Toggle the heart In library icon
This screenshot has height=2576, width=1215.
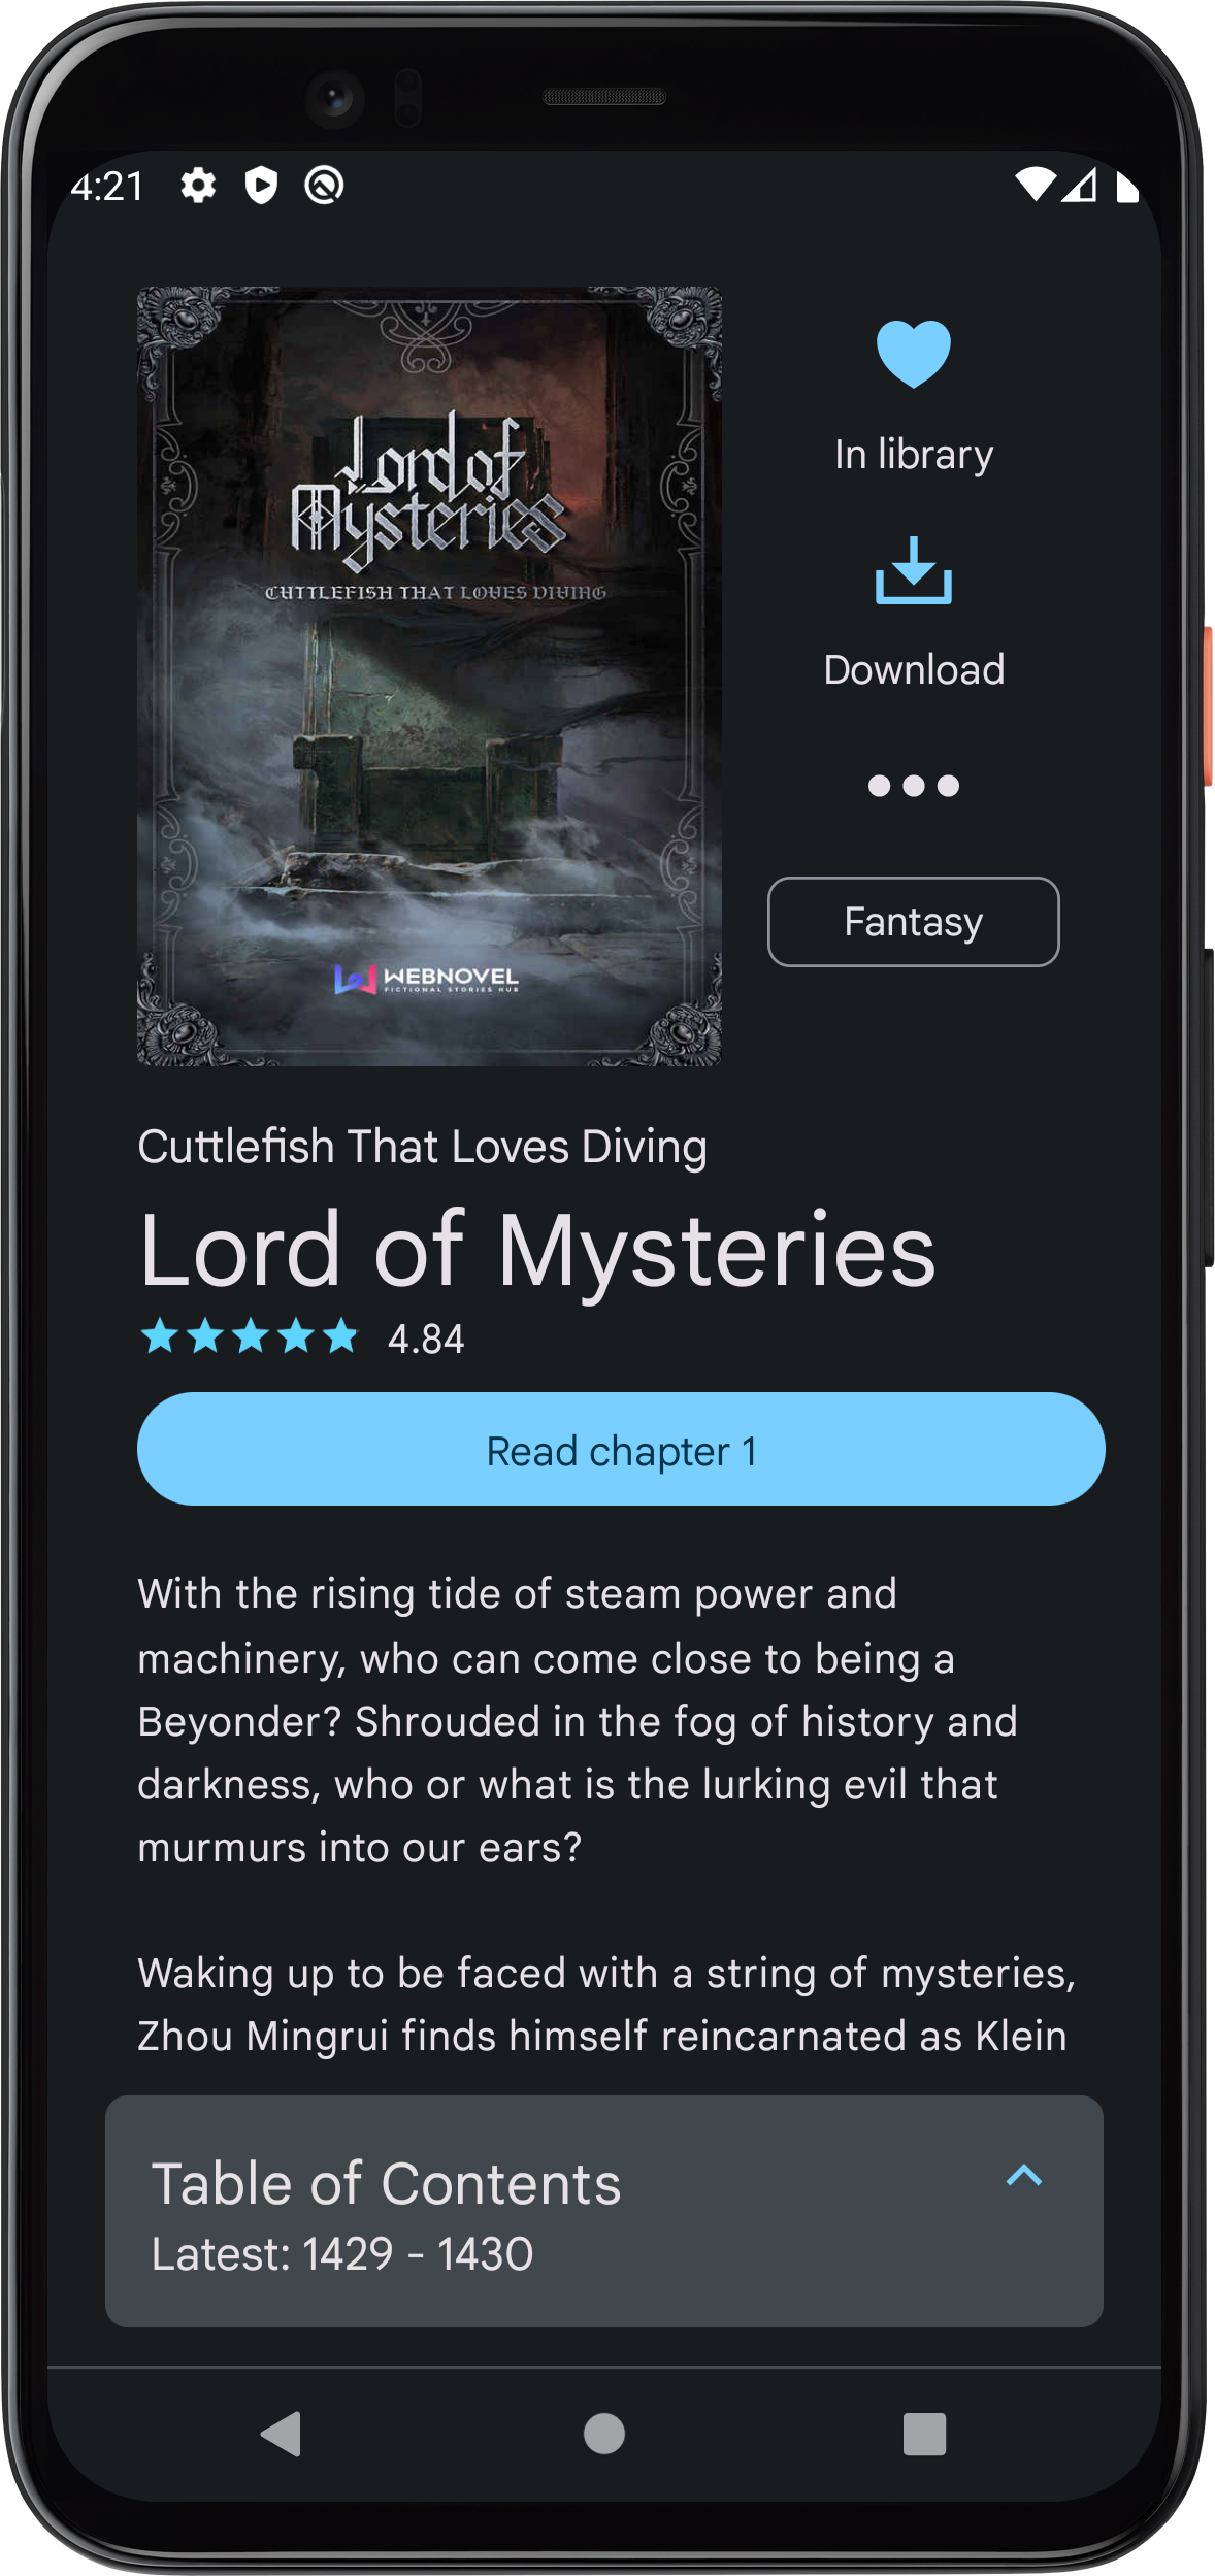pyautogui.click(x=913, y=354)
